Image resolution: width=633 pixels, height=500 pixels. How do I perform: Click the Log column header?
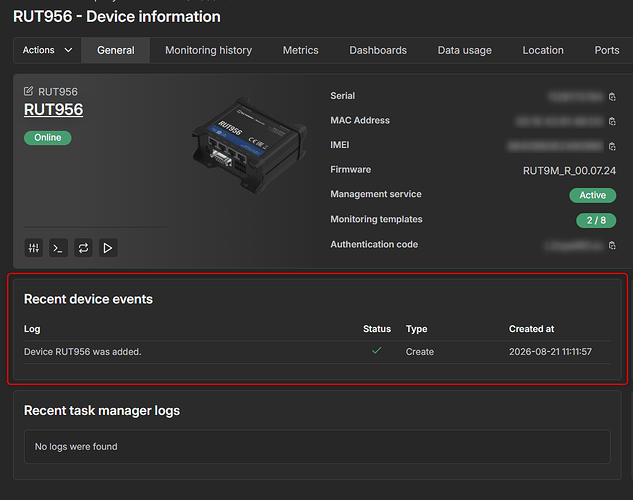pos(32,329)
